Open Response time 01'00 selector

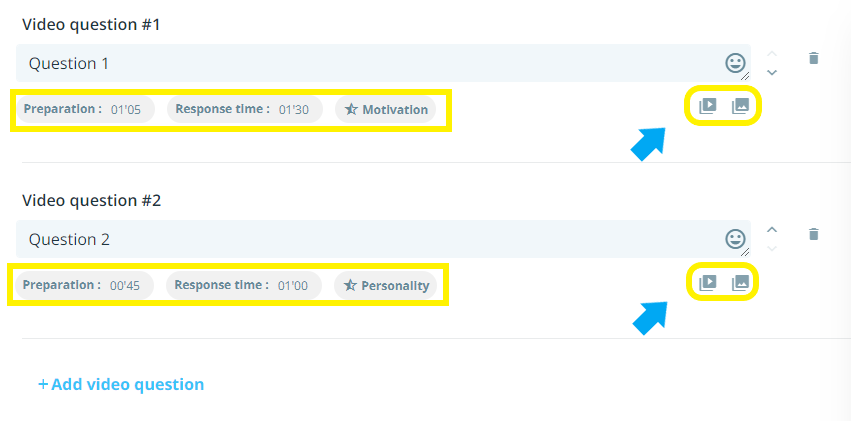tap(244, 285)
